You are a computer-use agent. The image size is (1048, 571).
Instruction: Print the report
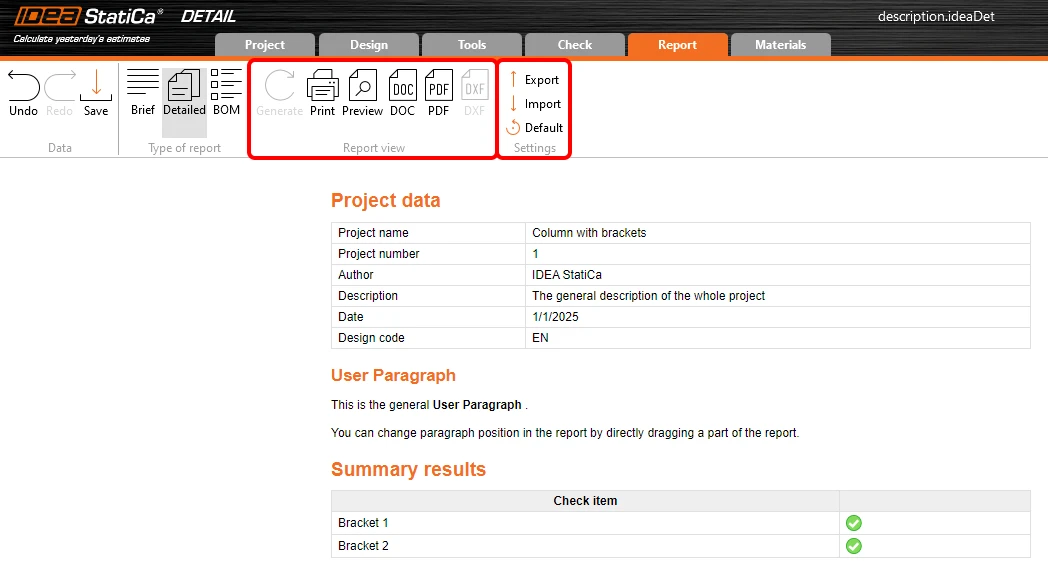pyautogui.click(x=322, y=93)
